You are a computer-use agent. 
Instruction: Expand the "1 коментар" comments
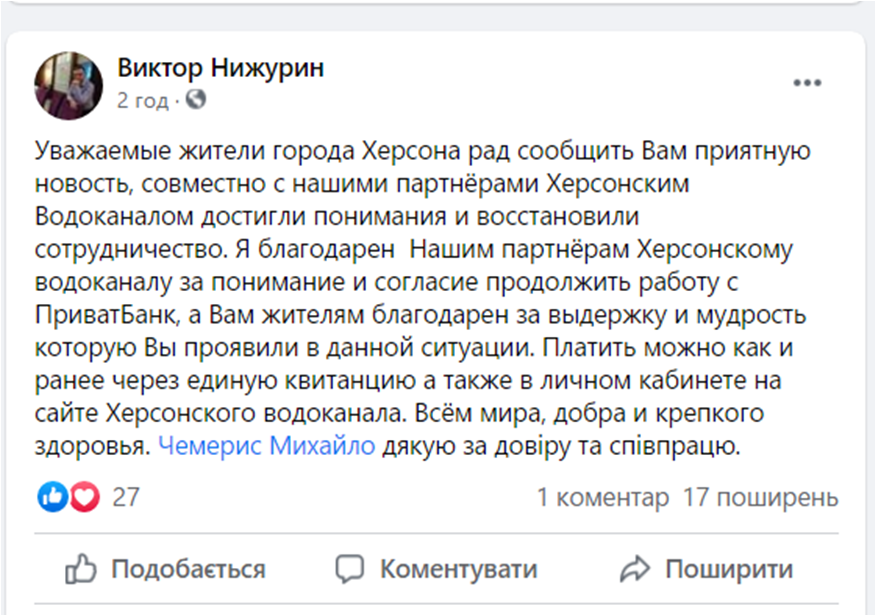602,497
